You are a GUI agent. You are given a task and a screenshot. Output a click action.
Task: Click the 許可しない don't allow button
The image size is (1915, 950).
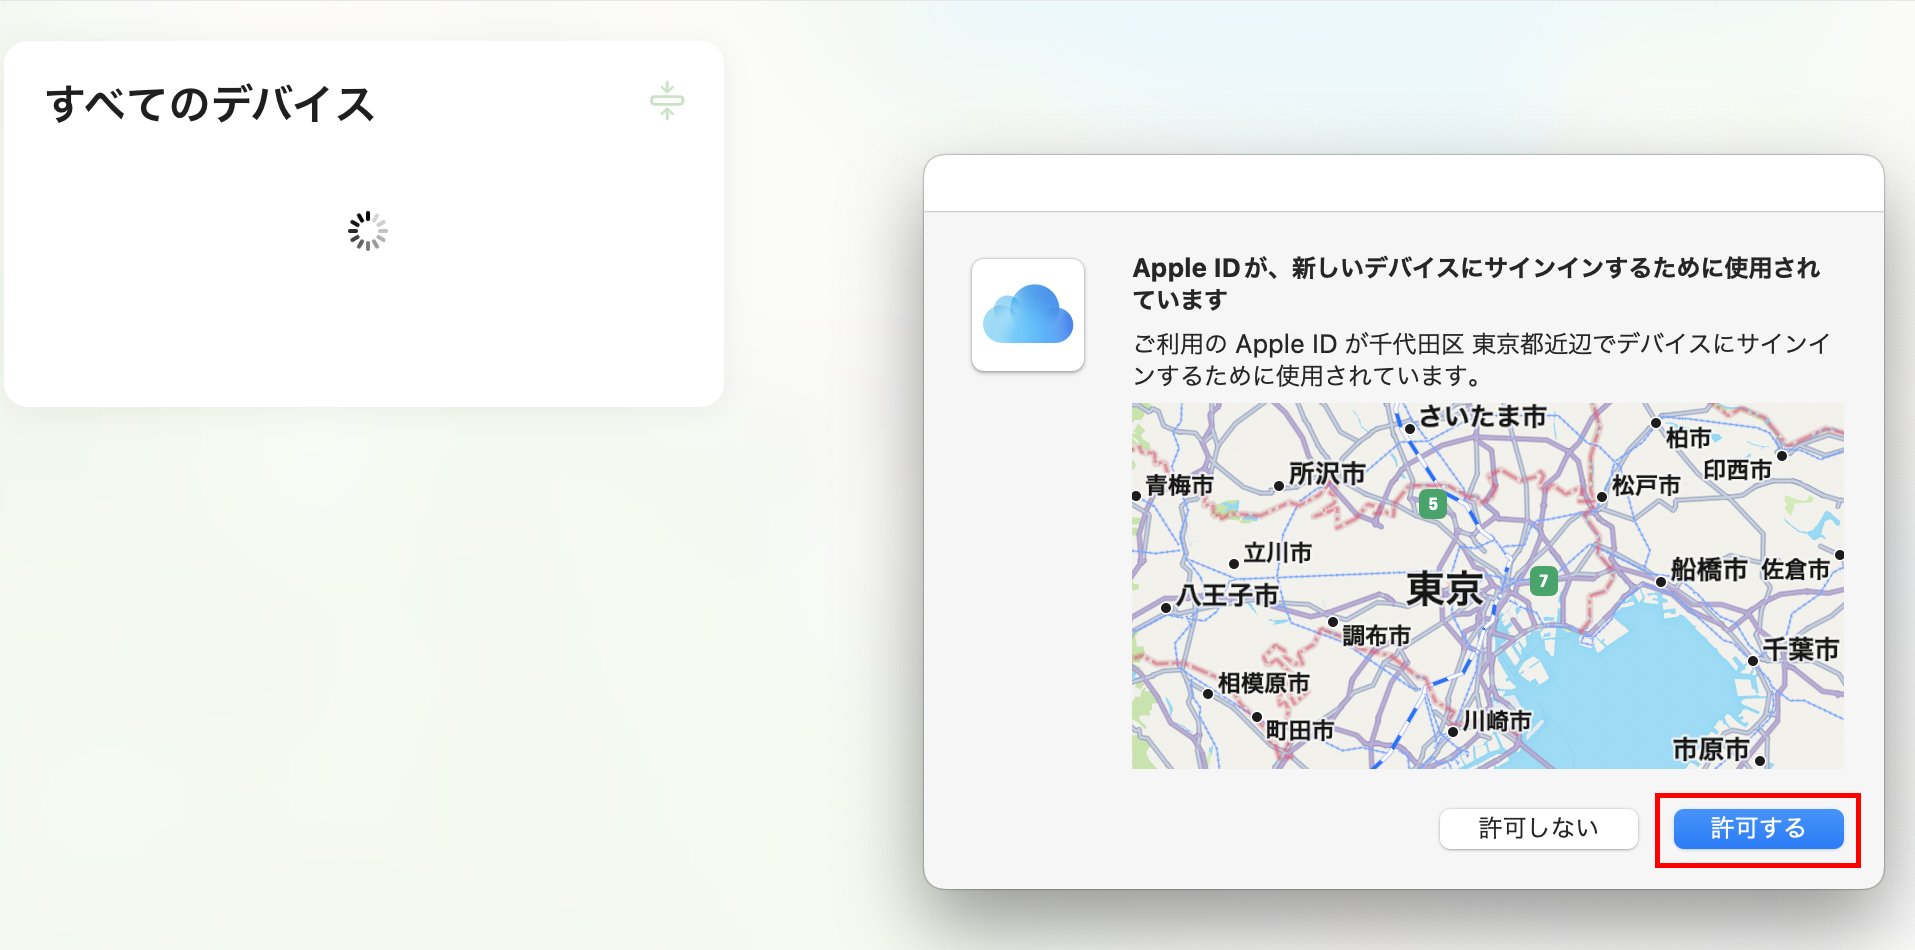1538,829
